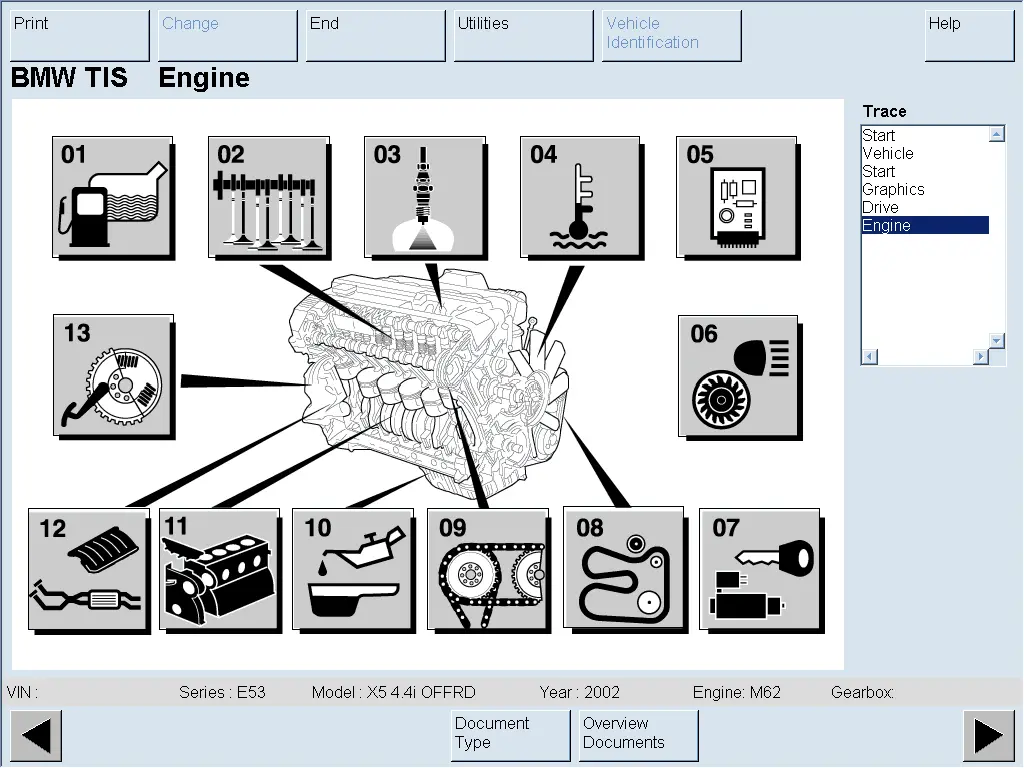Select the 08 drive belt icon
This screenshot has width=1024, height=768.
point(623,568)
